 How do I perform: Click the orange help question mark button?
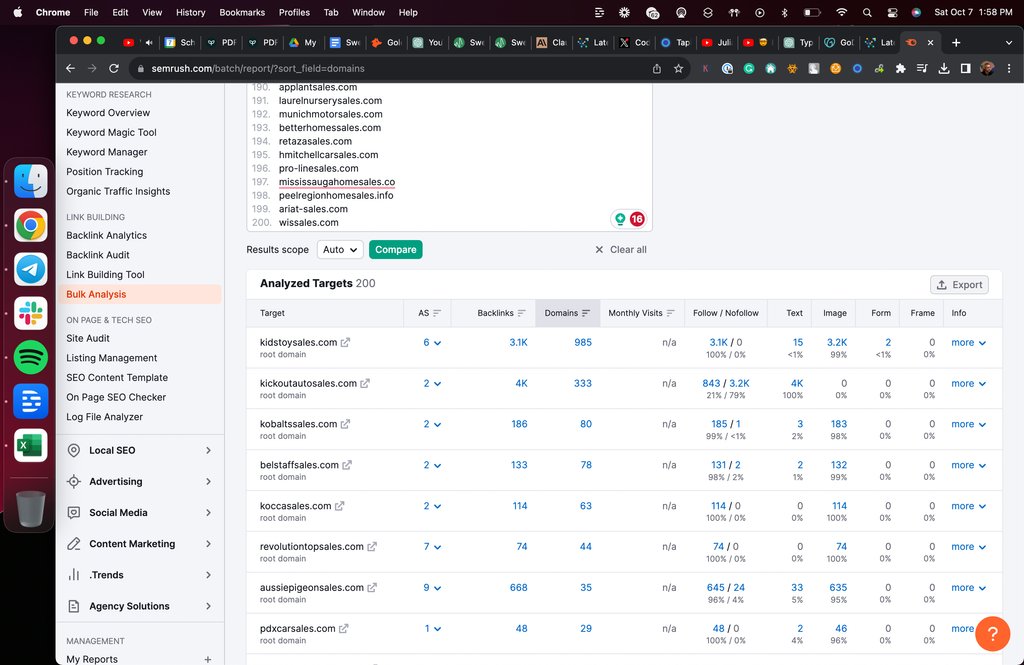click(x=992, y=633)
